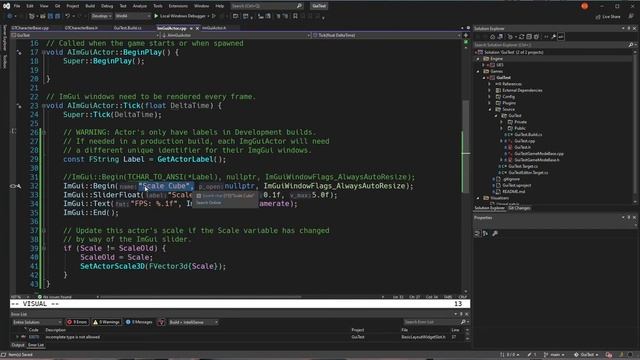Click the Home icon in Solution Explorer toolbar
640x360 pixels.
pos(492,37)
